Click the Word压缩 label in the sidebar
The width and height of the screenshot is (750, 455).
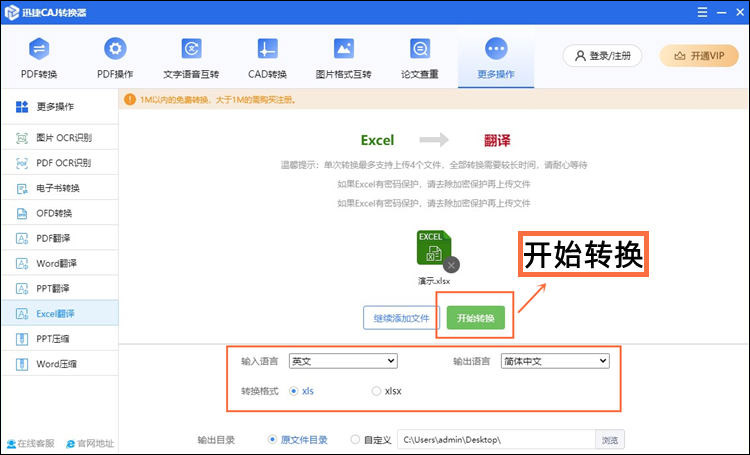pos(56,364)
